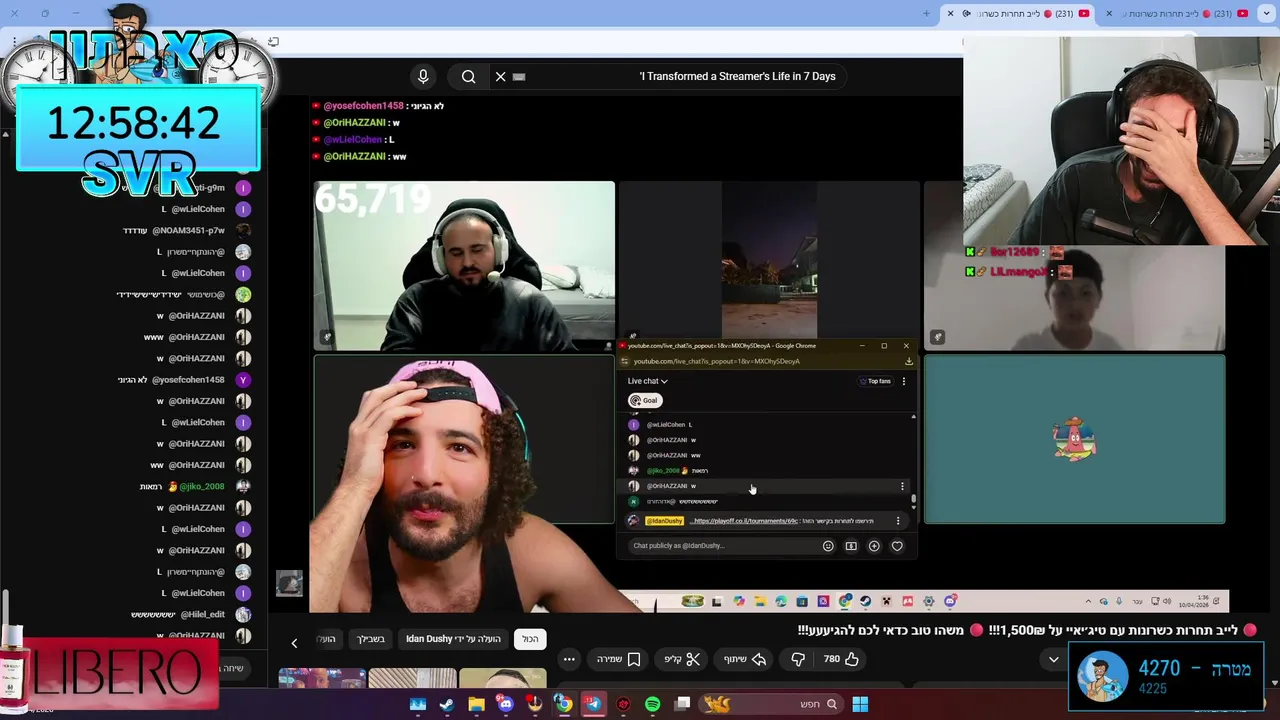The height and width of the screenshot is (720, 1280).
Task: Open File Explorer folder icon on taskbar
Action: 476,704
